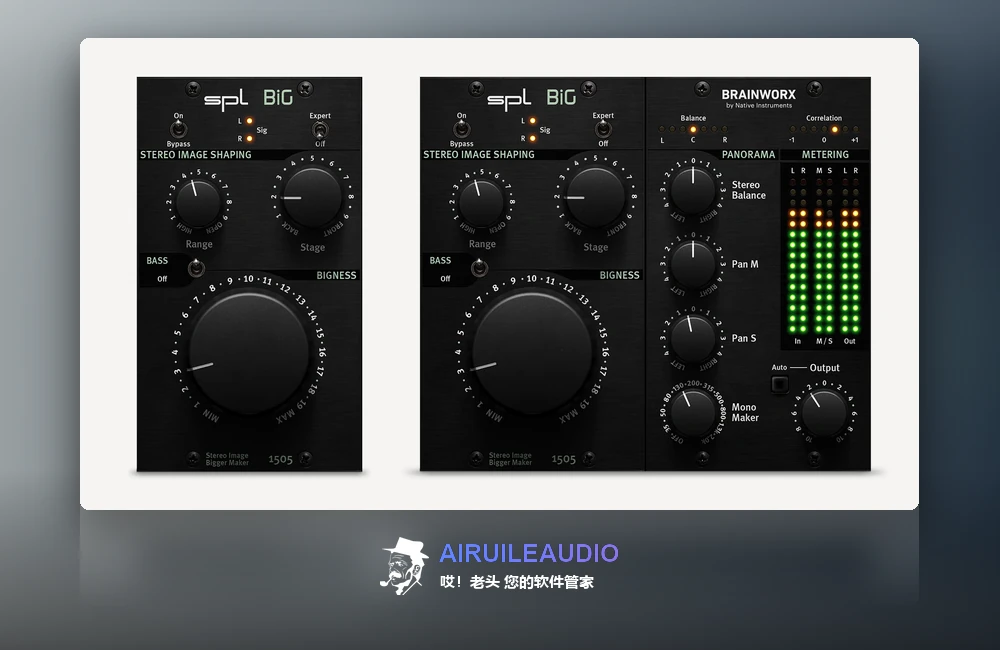Click the large Bigness knob on the right plugin

click(x=533, y=352)
